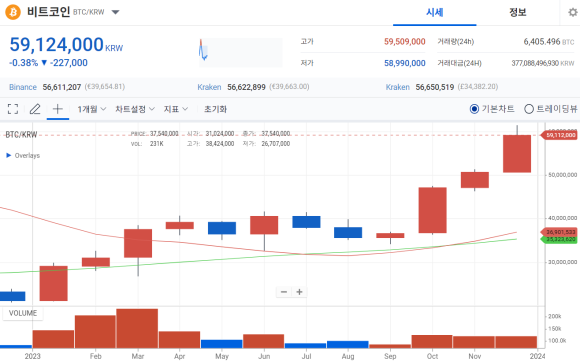
Task: Click the -0.38% change value
Action: coord(23,63)
